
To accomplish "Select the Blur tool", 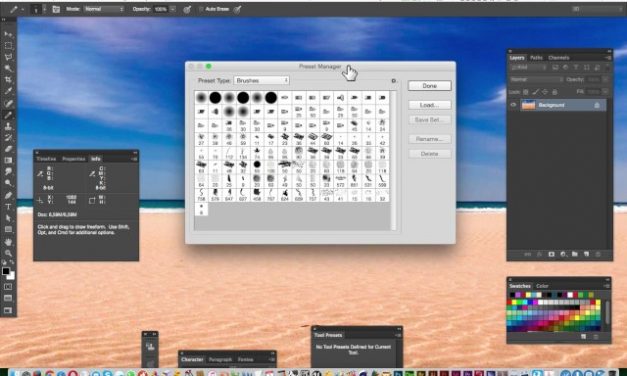I will click(8, 171).
